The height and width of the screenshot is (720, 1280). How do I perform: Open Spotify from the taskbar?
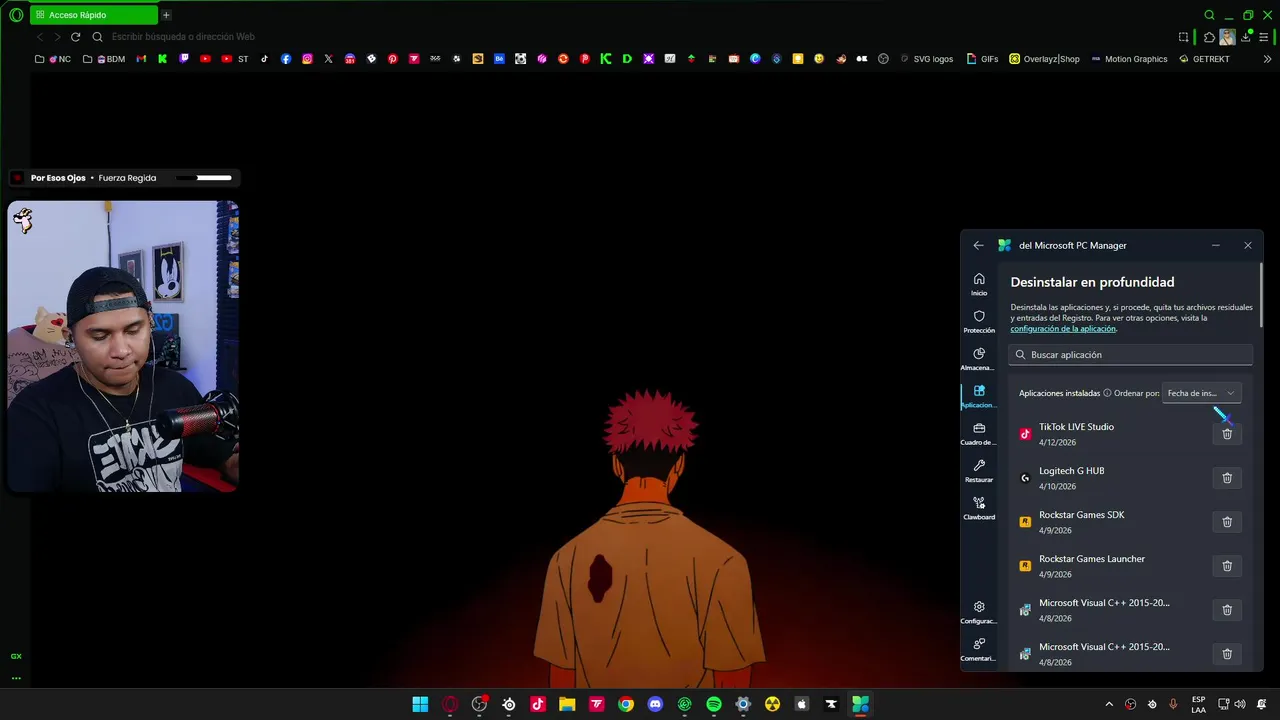point(714,704)
